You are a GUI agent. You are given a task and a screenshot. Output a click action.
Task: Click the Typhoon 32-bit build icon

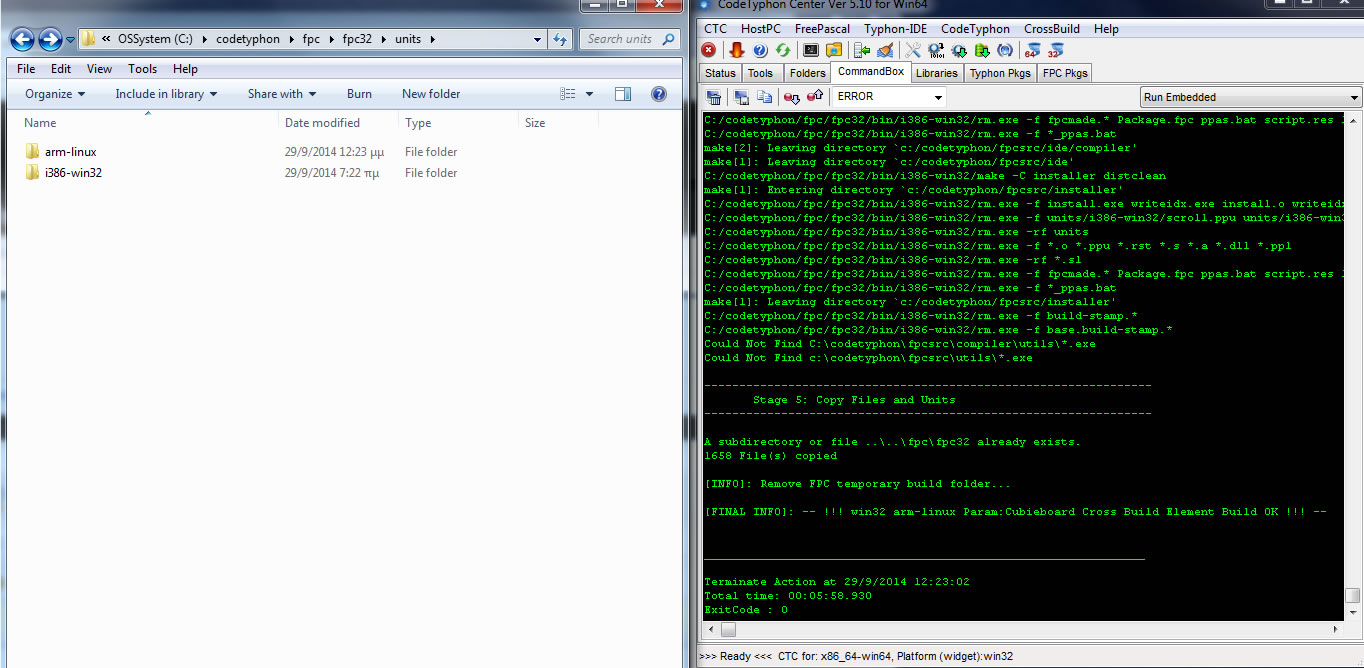click(x=1056, y=50)
